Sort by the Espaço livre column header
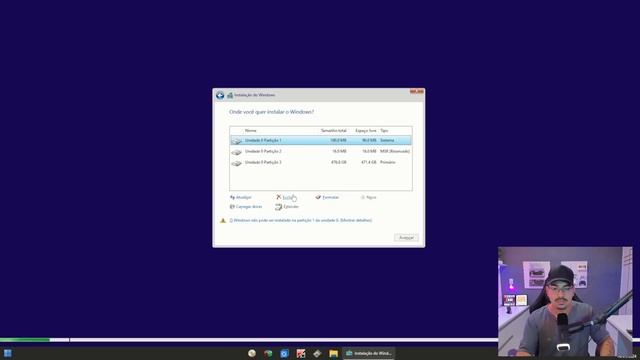The width and height of the screenshot is (640, 360). coord(366,131)
